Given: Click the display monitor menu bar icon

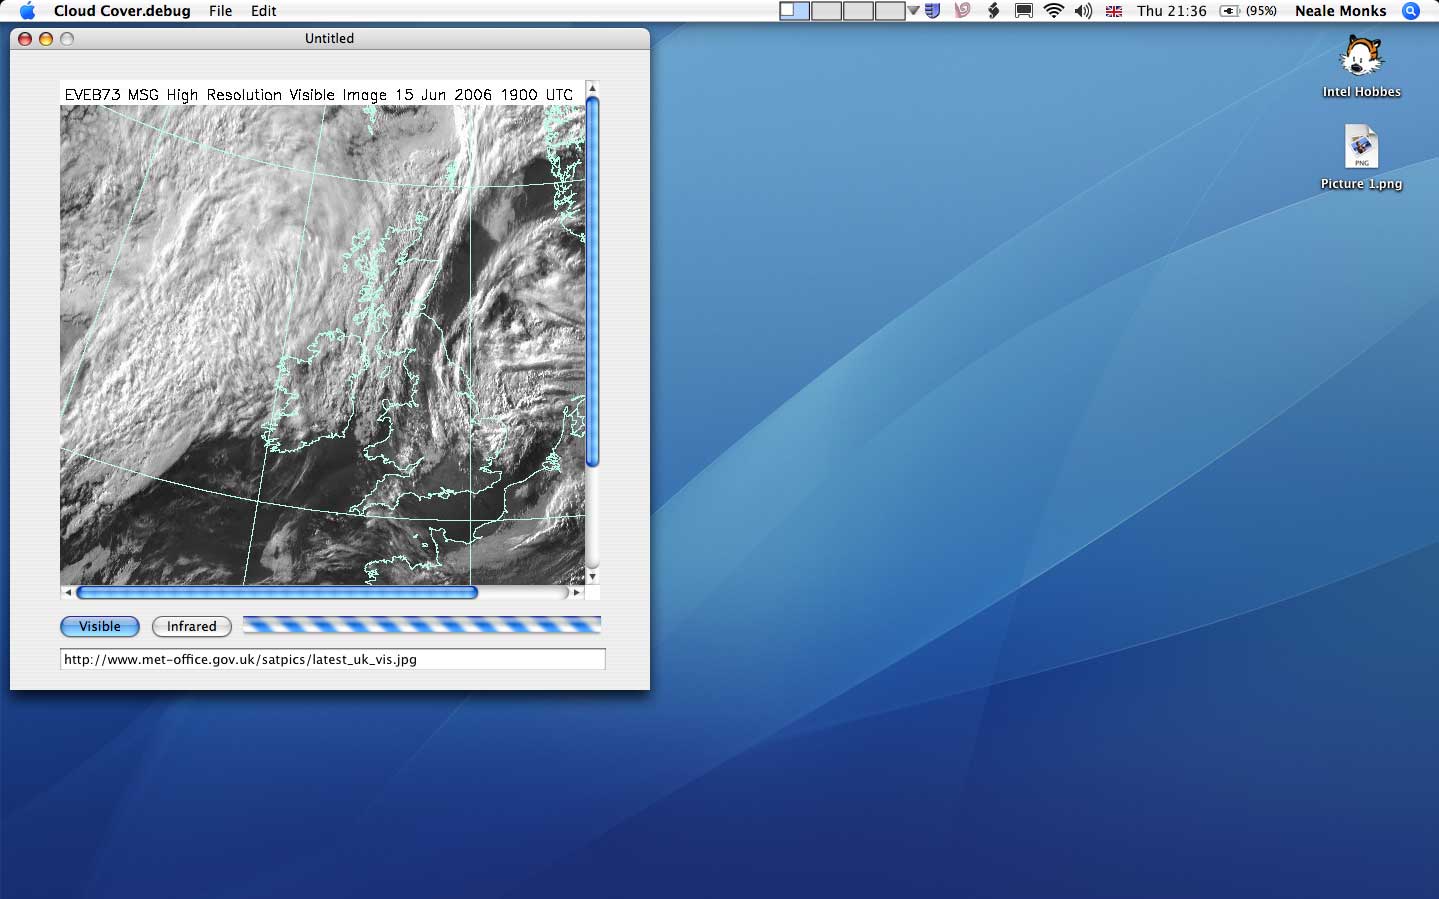Looking at the screenshot, I should 1024,11.
